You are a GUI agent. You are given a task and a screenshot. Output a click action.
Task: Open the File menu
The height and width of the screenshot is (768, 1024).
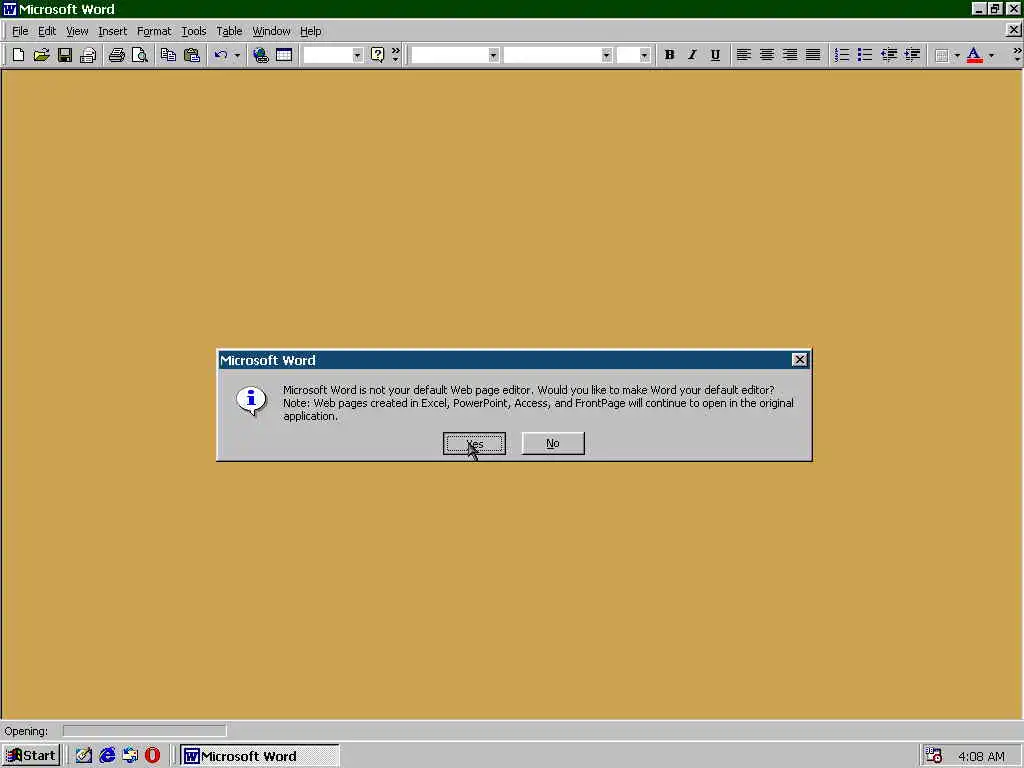click(20, 31)
